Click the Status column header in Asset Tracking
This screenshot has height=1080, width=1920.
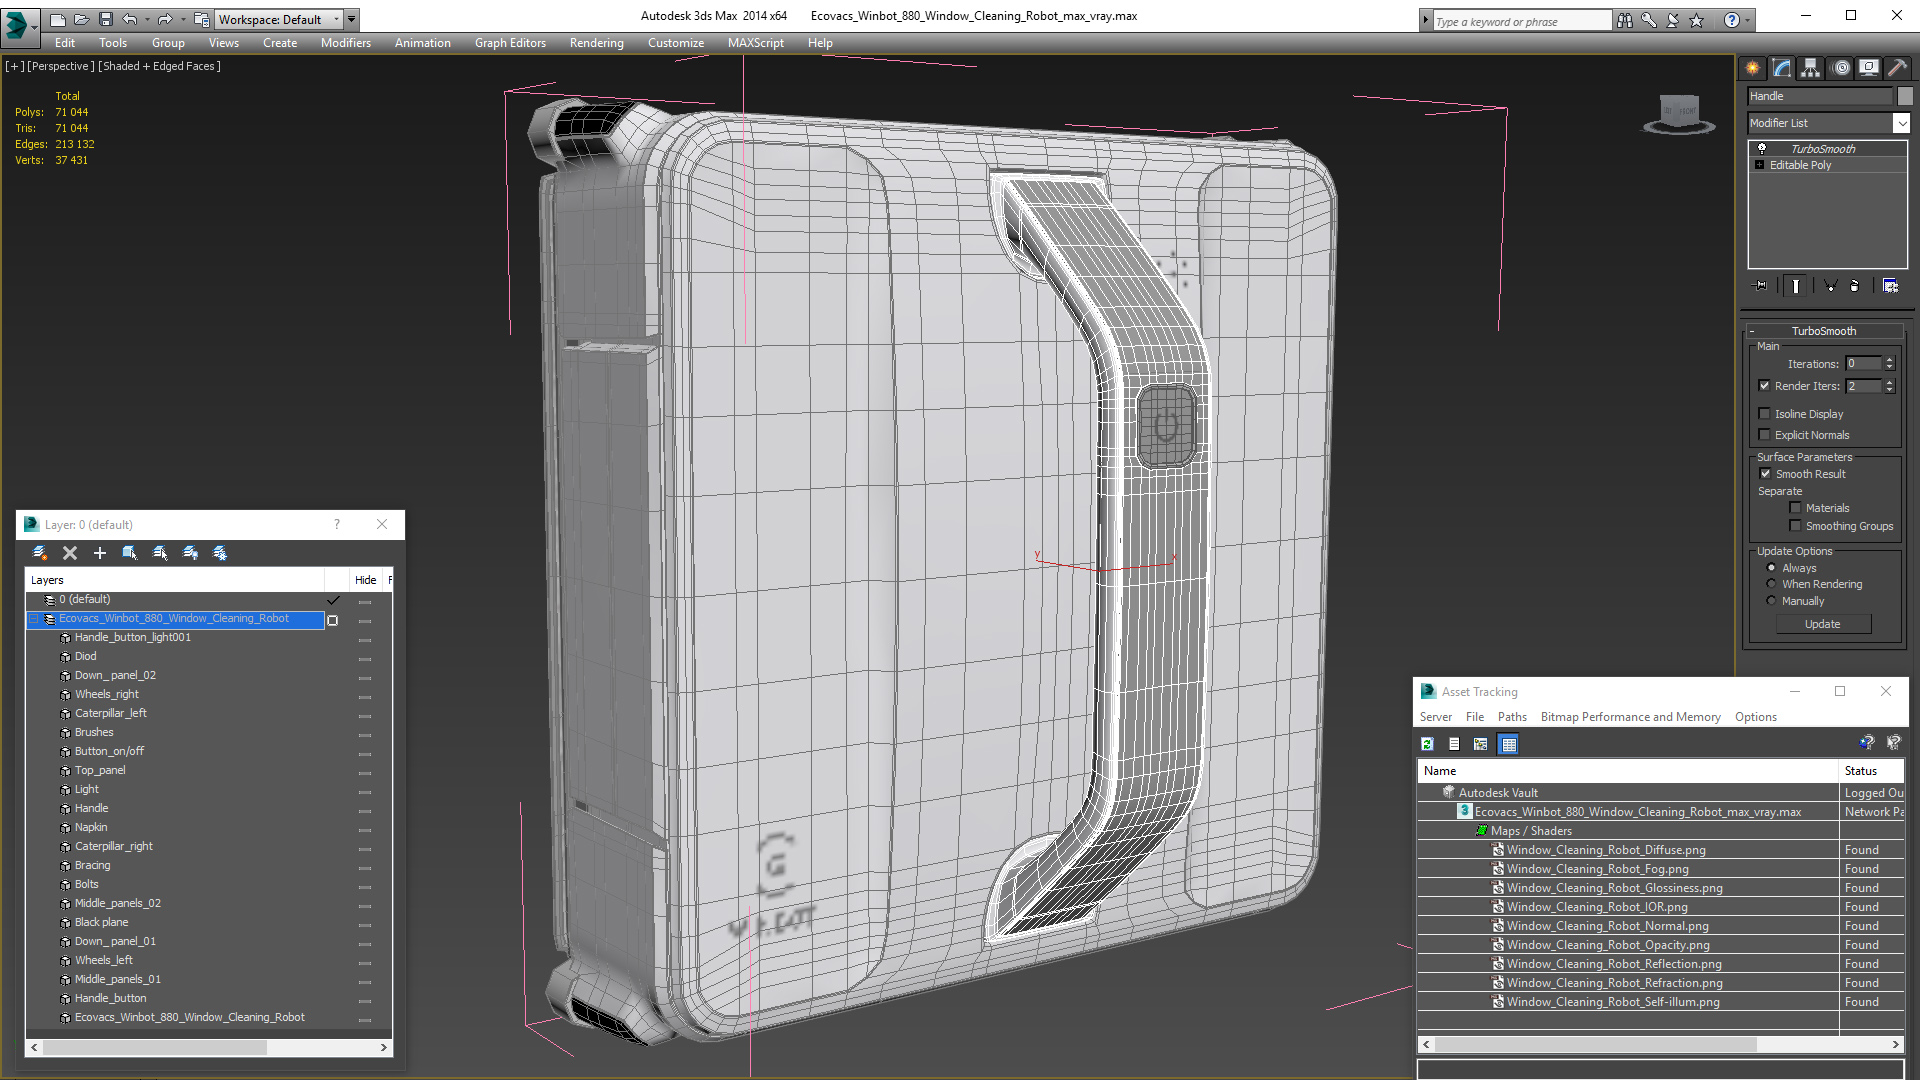1870,771
